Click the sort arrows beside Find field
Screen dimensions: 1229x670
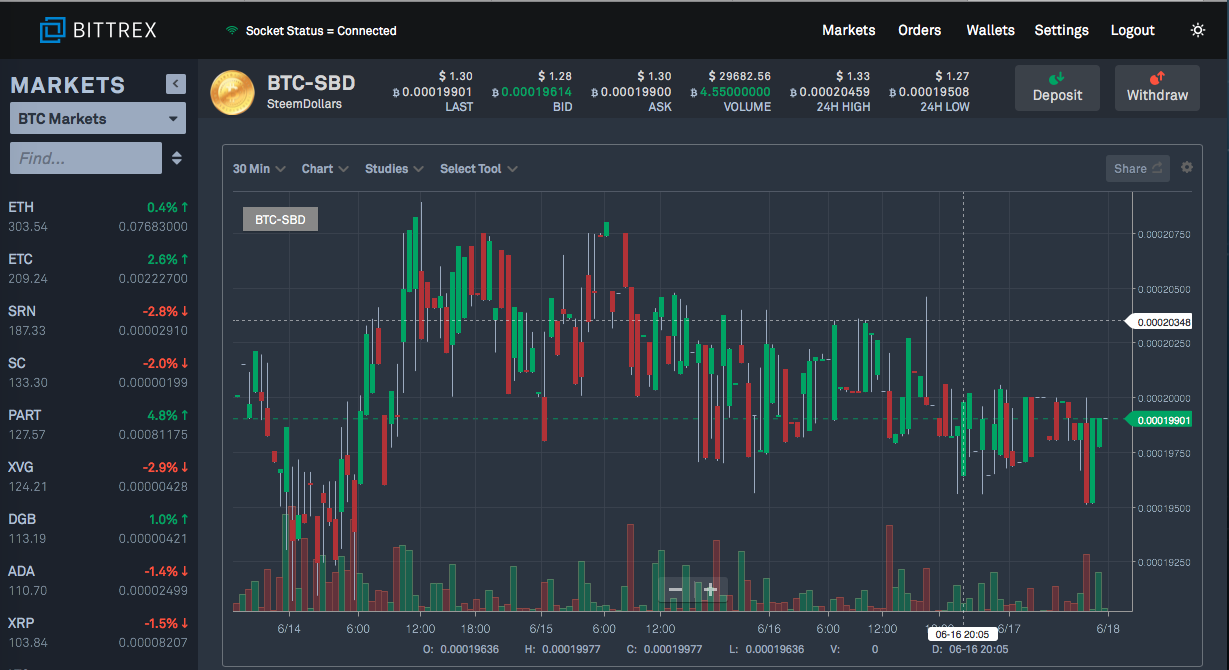click(x=177, y=158)
